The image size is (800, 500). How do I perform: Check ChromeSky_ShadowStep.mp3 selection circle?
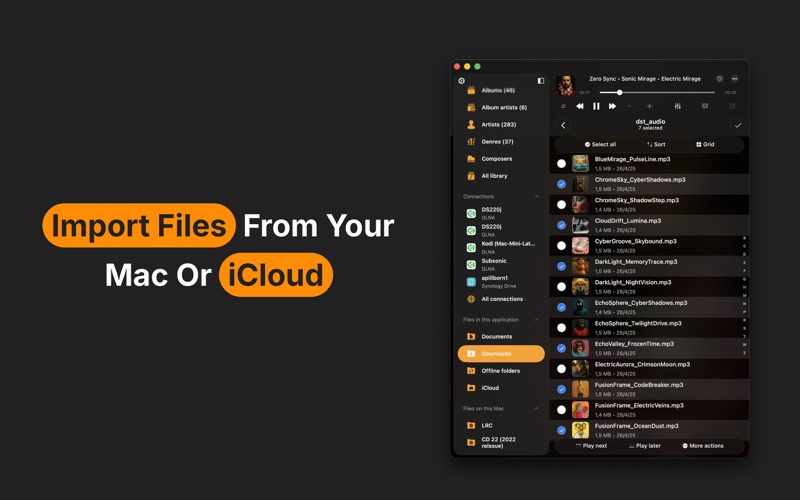pos(561,205)
